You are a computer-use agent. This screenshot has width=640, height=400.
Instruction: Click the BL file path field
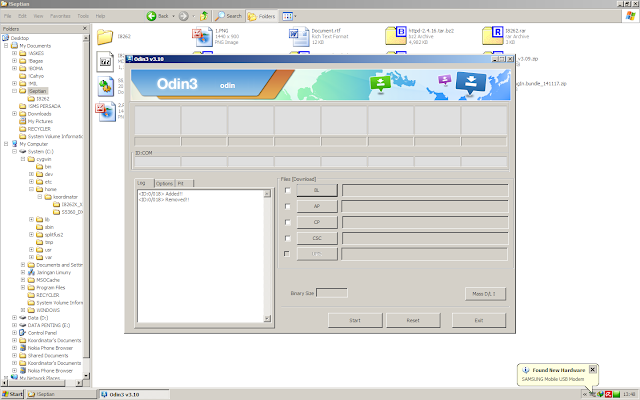425,190
